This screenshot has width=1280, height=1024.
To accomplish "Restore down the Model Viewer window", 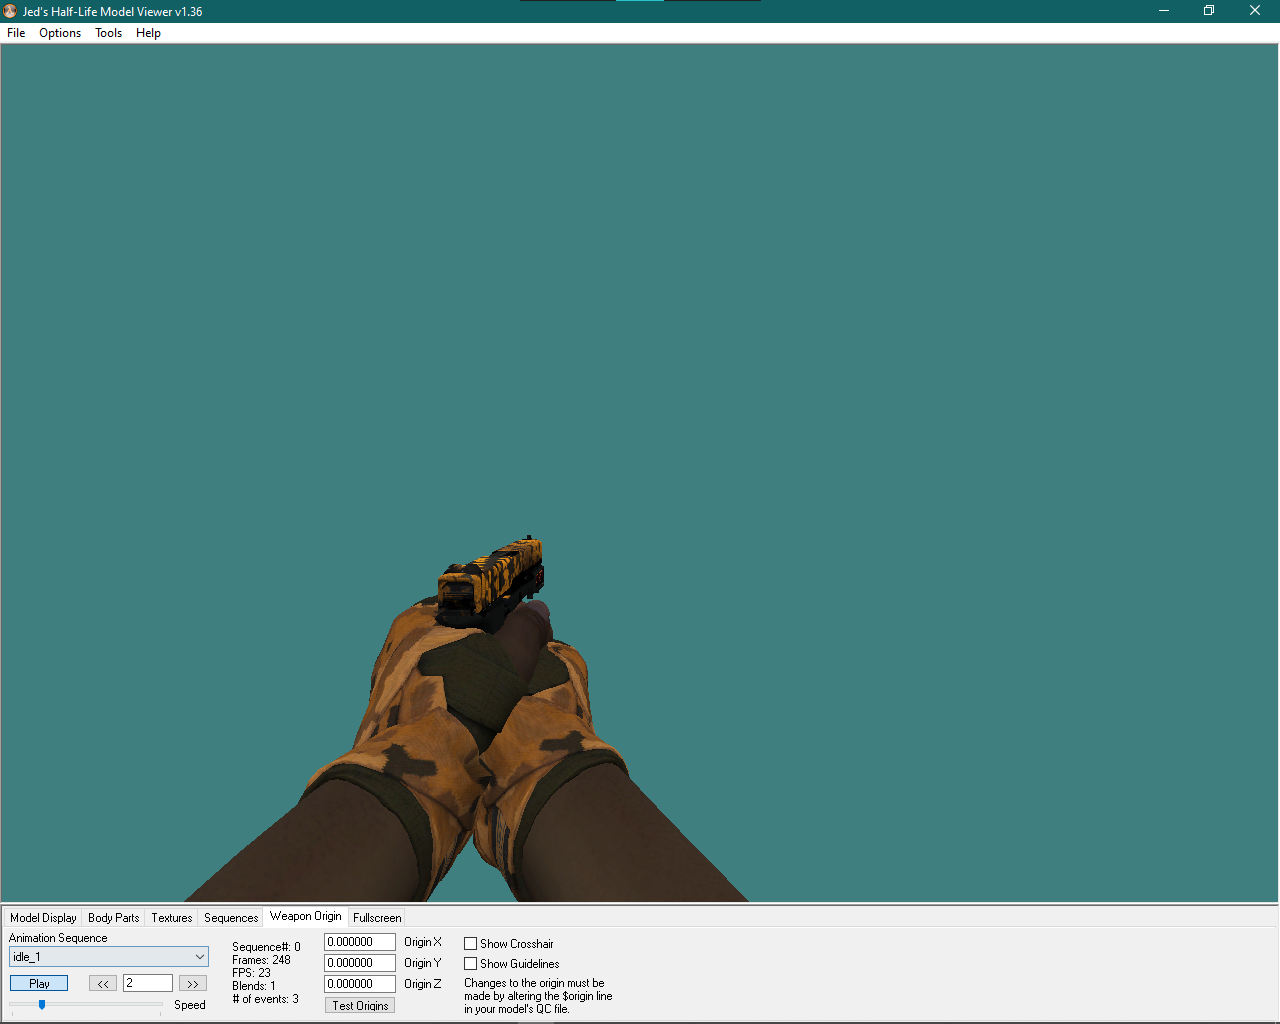I will (x=1209, y=11).
